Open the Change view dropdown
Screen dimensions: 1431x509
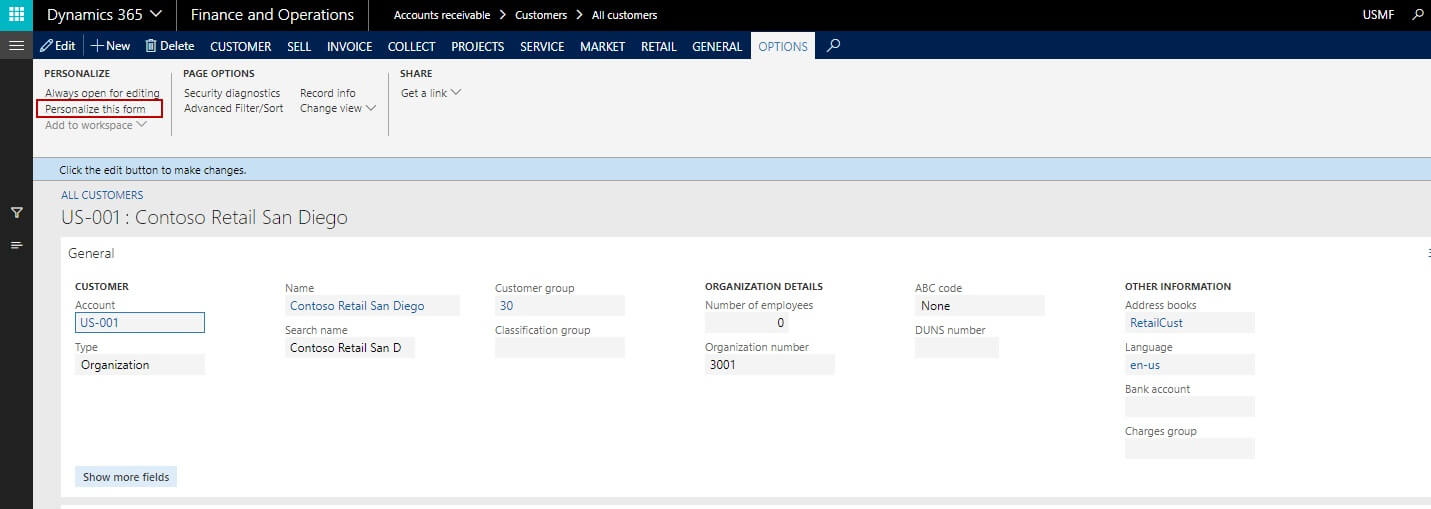point(337,108)
